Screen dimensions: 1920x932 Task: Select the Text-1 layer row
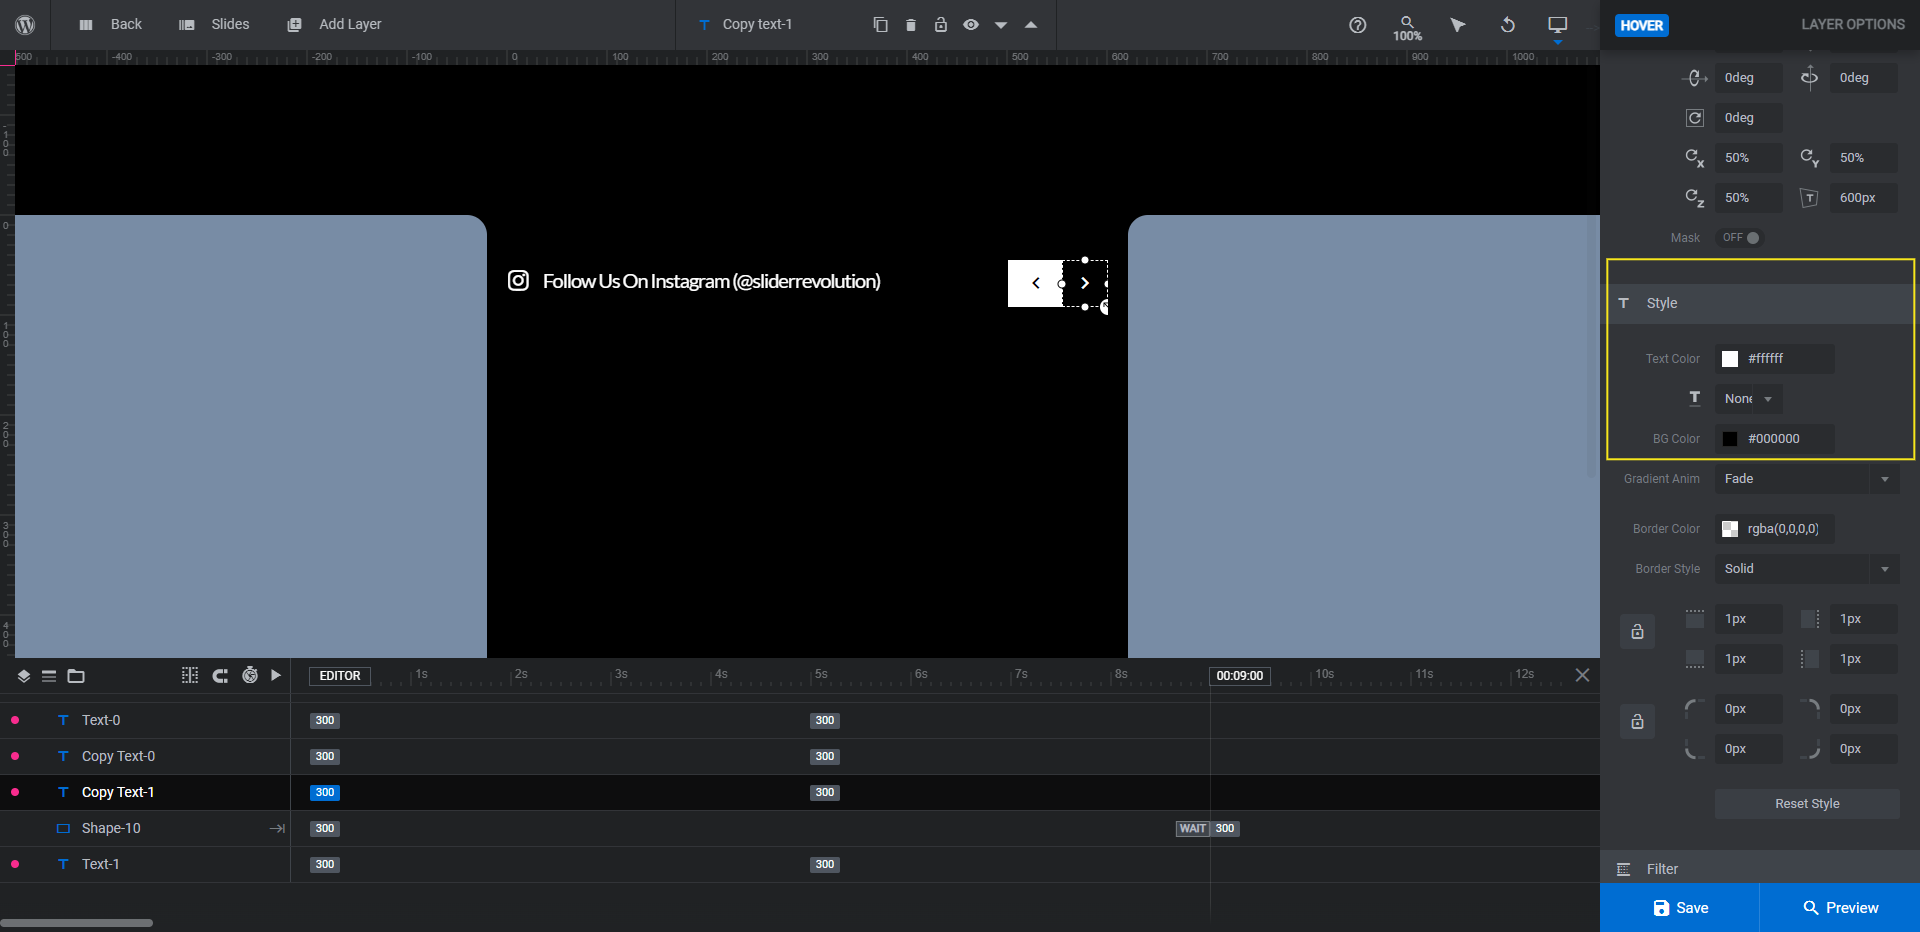coord(145,864)
